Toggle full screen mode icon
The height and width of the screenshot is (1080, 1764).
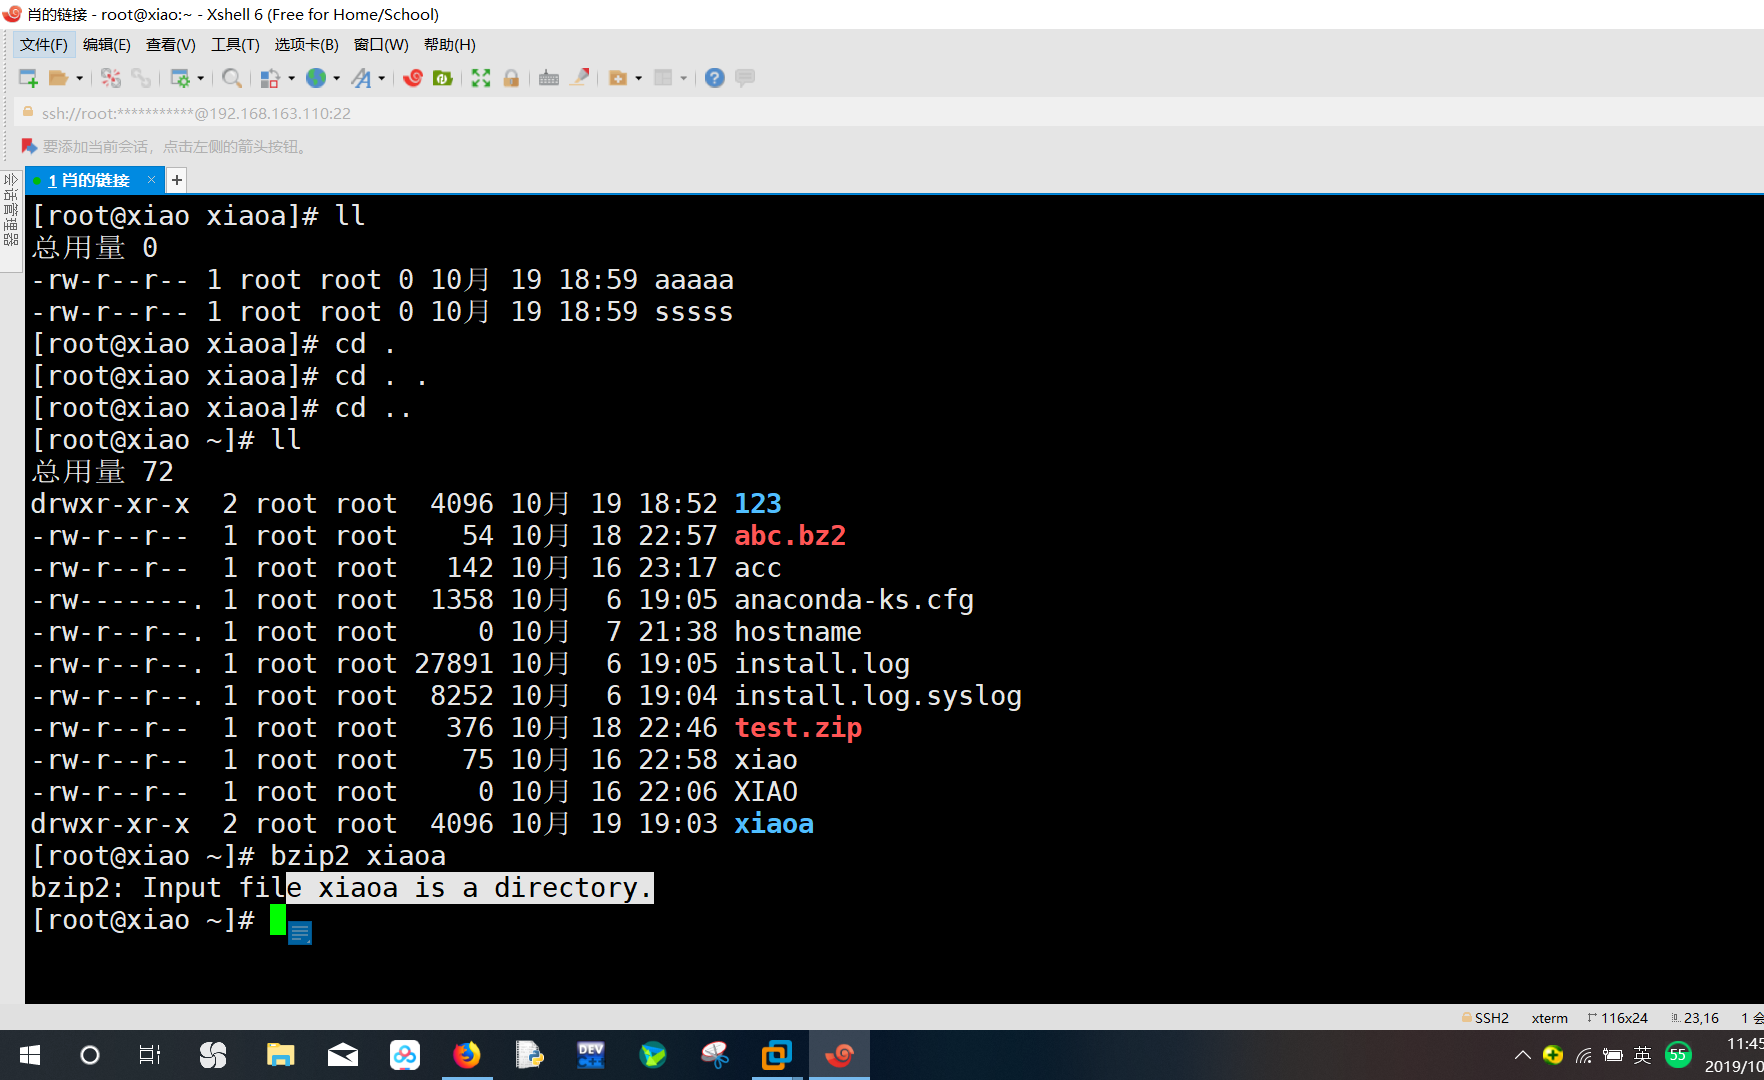click(x=481, y=78)
